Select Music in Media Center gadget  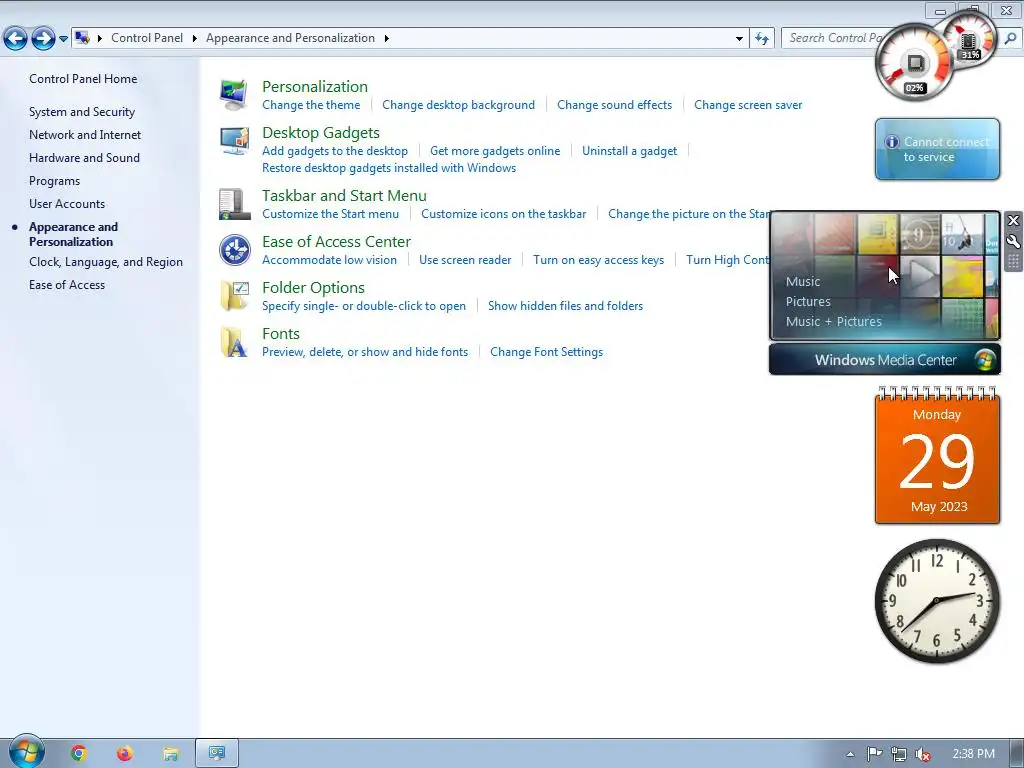803,281
